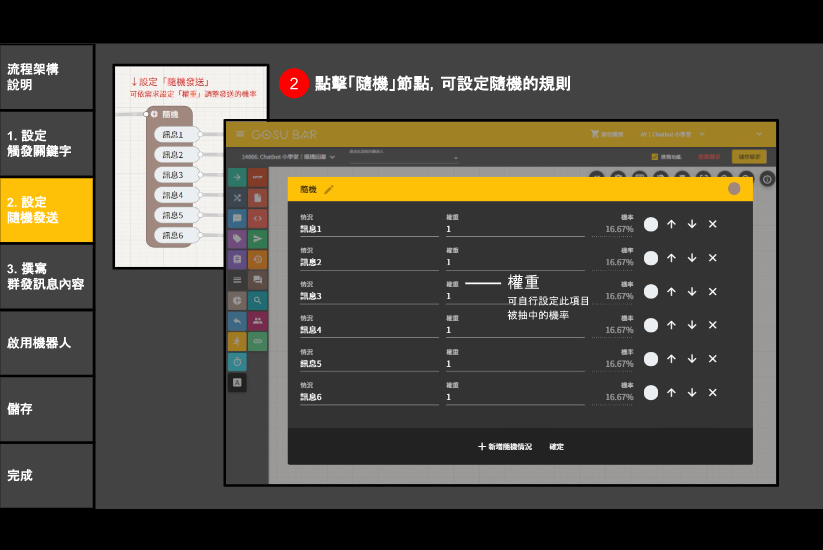Delete the 訊息3 row
The image size is (823, 550).
click(712, 291)
